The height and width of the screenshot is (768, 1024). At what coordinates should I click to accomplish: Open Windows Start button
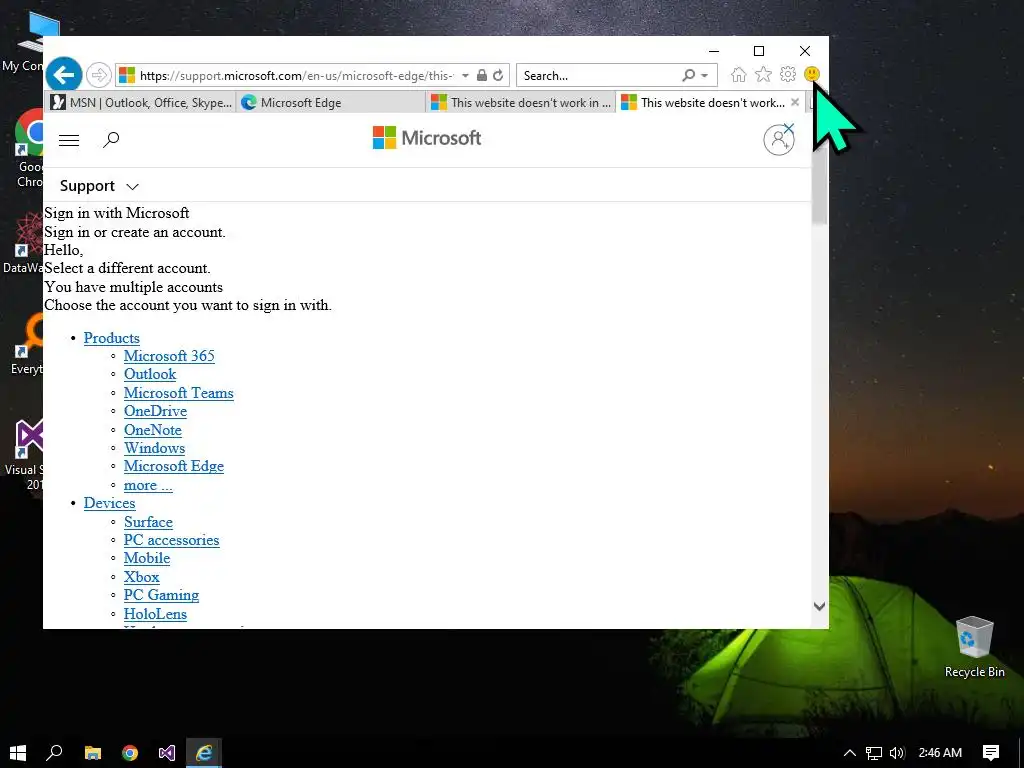pyautogui.click(x=18, y=753)
